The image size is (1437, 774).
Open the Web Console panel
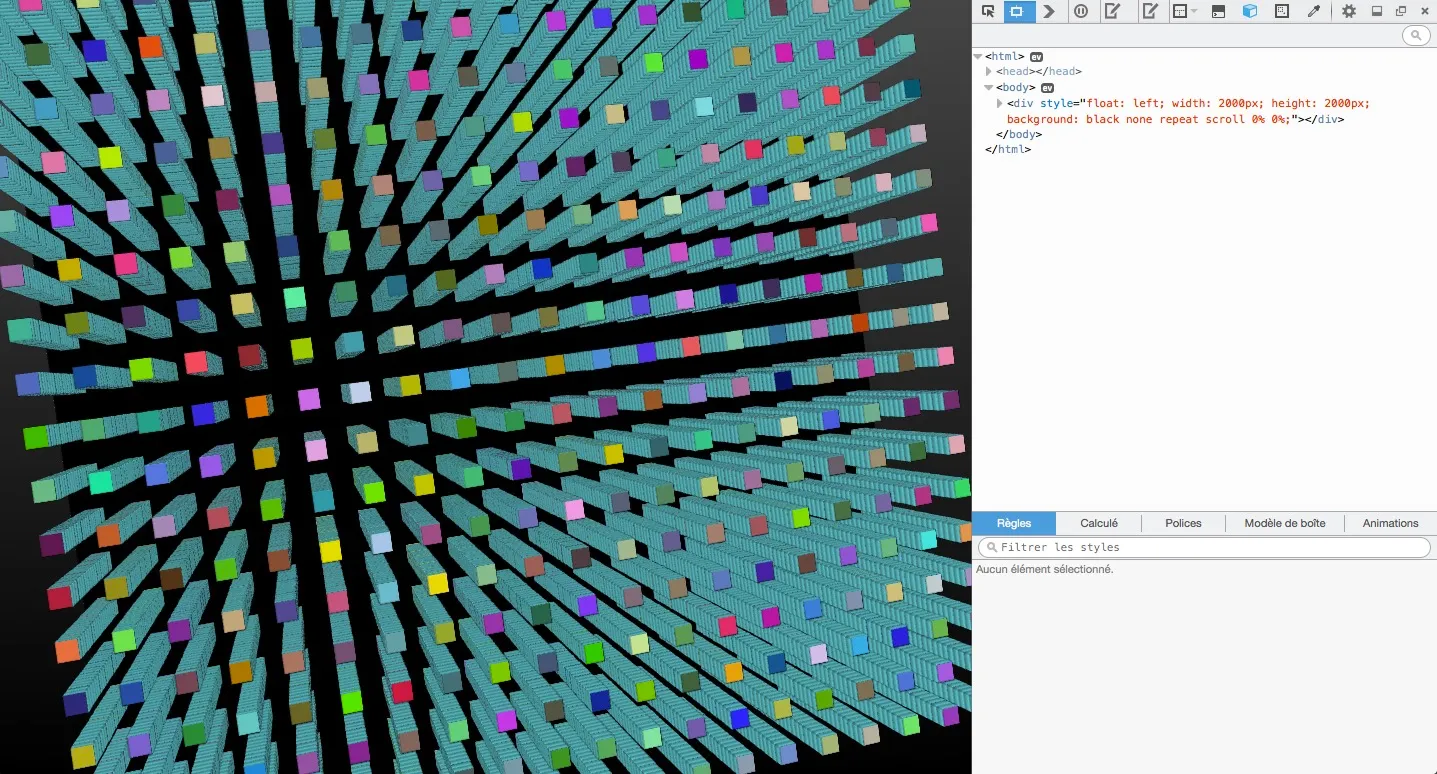(1048, 11)
